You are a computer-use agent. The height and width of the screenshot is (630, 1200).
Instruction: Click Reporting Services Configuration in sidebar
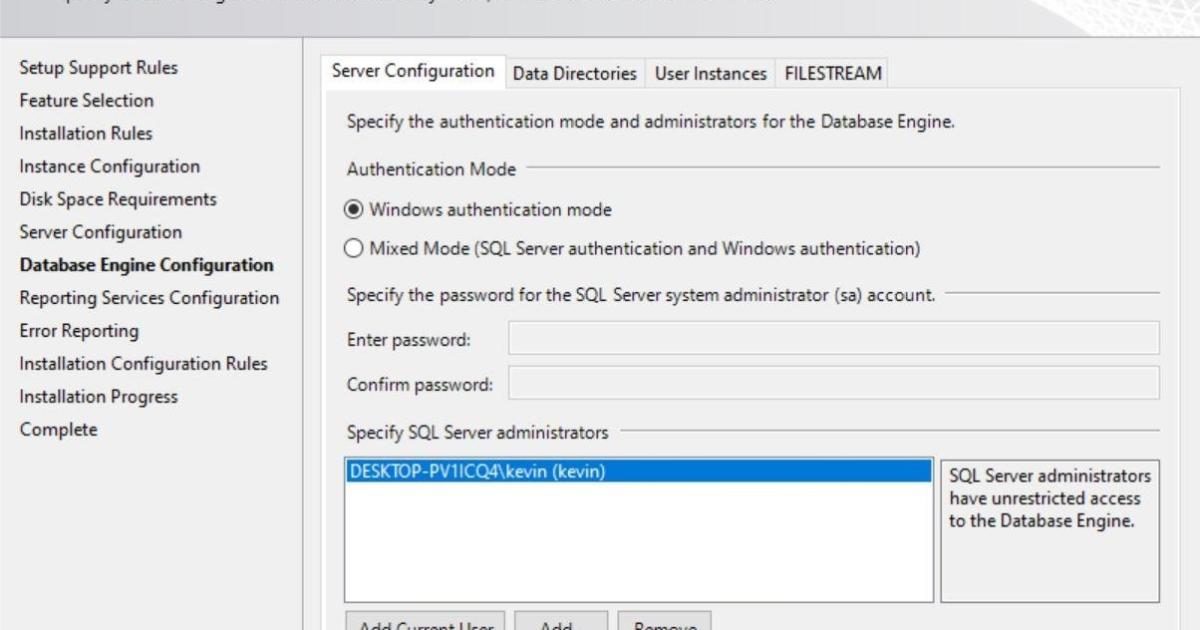tap(150, 298)
